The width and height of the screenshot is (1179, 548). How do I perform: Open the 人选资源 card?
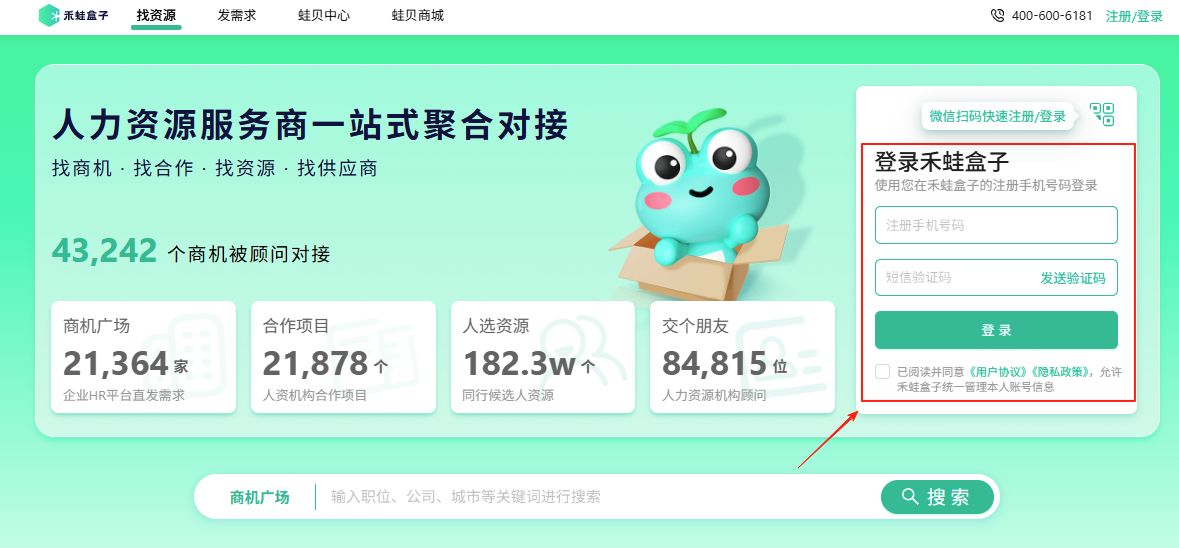coord(543,357)
